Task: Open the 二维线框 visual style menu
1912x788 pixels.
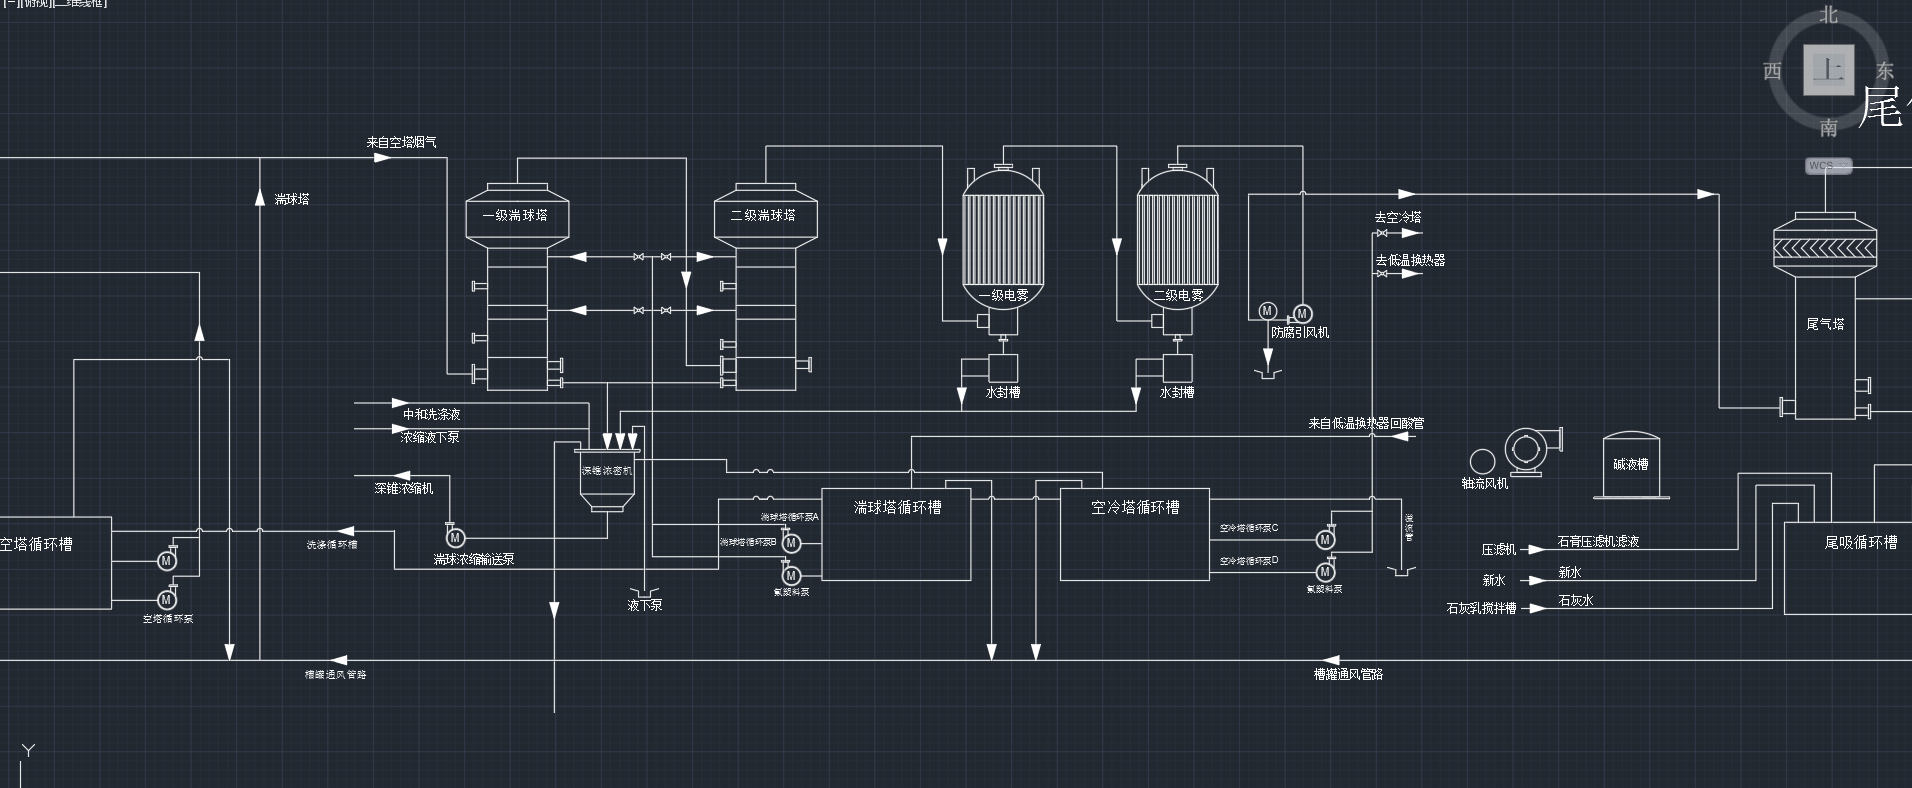Action: [x=80, y=3]
